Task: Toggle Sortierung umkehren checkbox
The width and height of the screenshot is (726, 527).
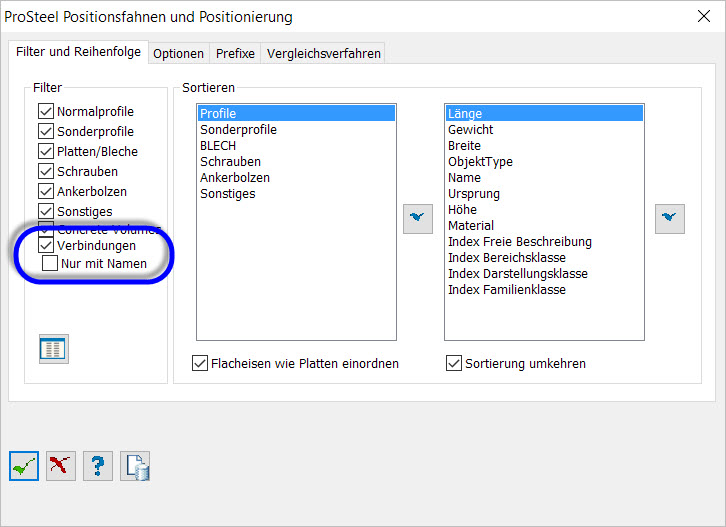Action: [x=454, y=363]
